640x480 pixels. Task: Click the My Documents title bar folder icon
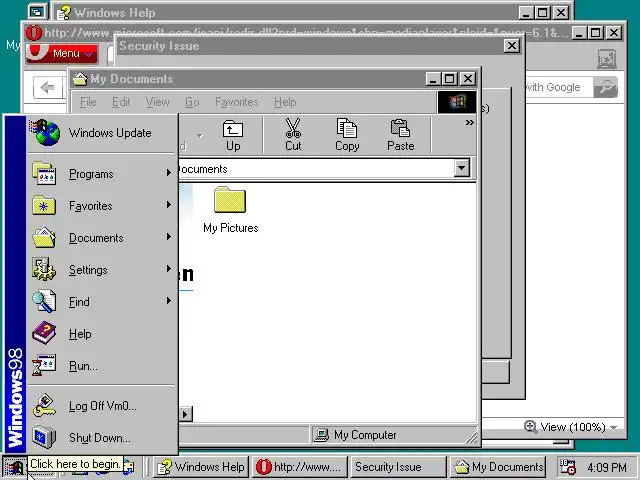pyautogui.click(x=80, y=79)
